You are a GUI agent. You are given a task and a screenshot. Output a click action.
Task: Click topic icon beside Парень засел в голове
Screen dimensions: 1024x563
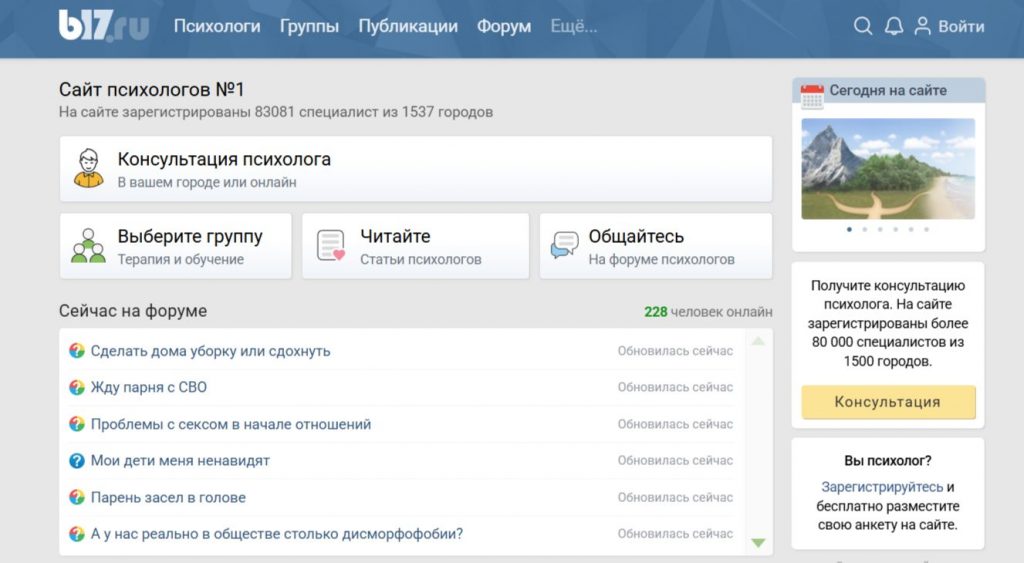coord(76,497)
